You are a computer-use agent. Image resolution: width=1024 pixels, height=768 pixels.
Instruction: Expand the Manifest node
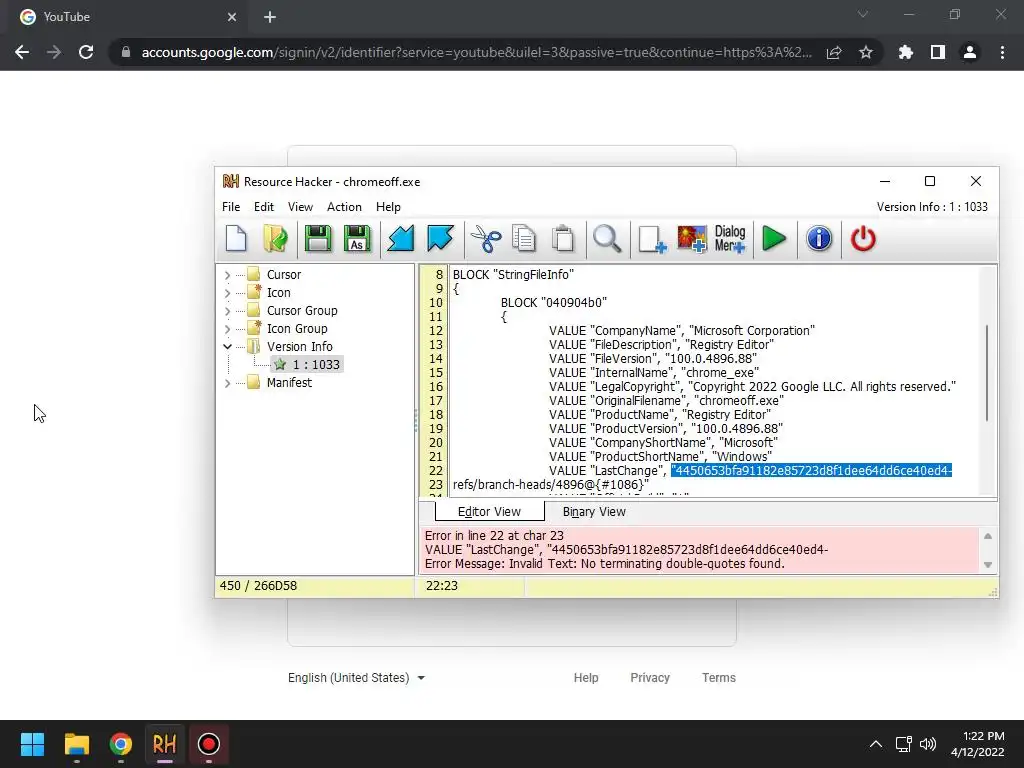click(227, 383)
